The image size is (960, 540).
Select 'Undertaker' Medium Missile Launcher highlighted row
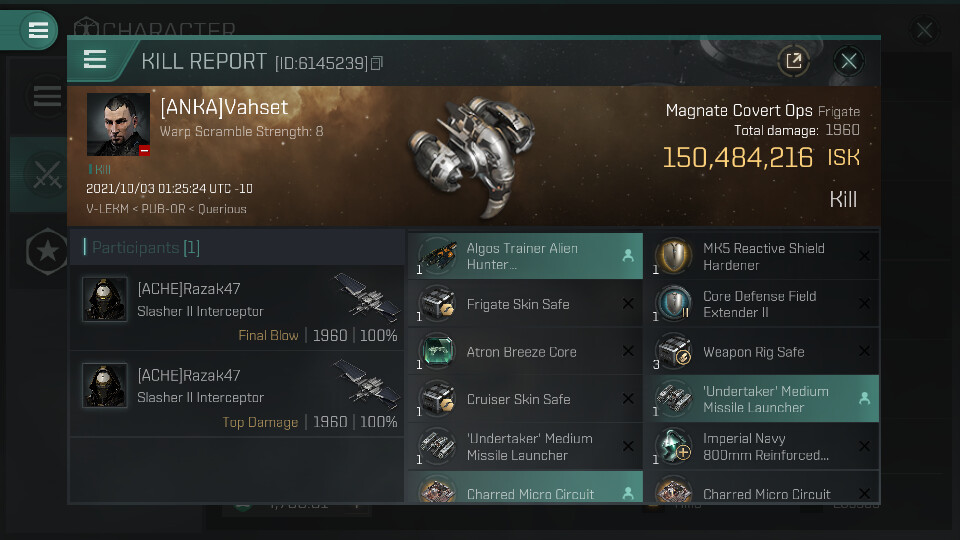point(762,399)
